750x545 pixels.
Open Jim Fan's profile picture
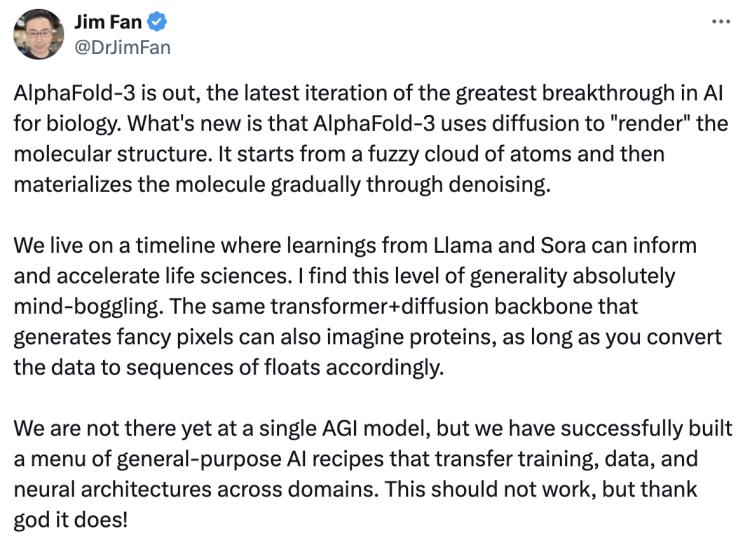click(39, 34)
